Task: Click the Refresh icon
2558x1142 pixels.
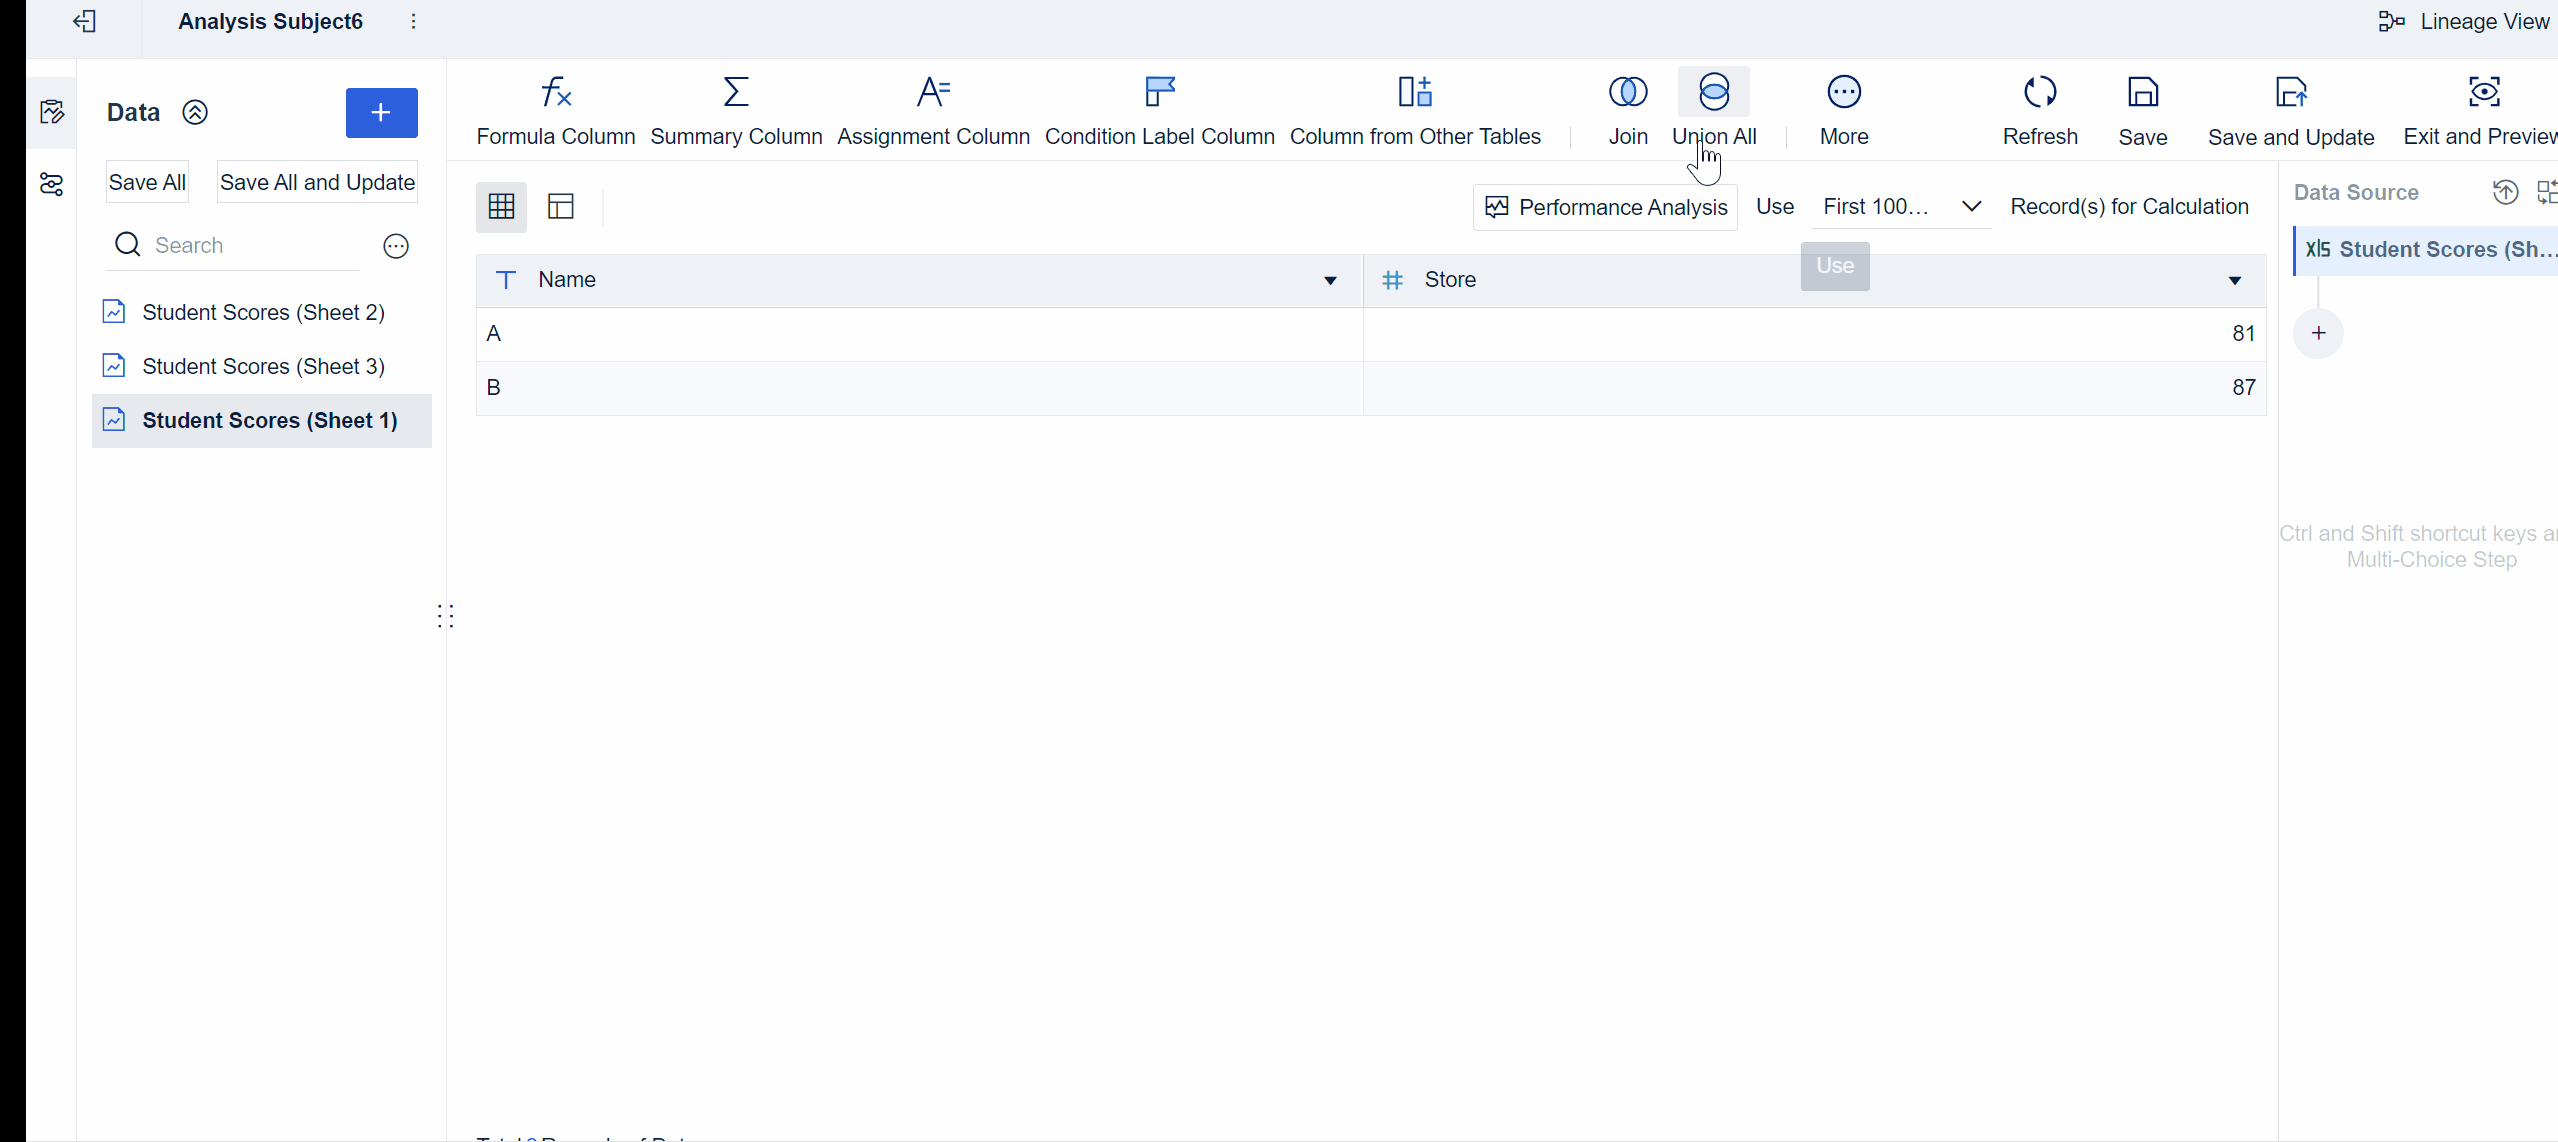Action: (x=2039, y=93)
